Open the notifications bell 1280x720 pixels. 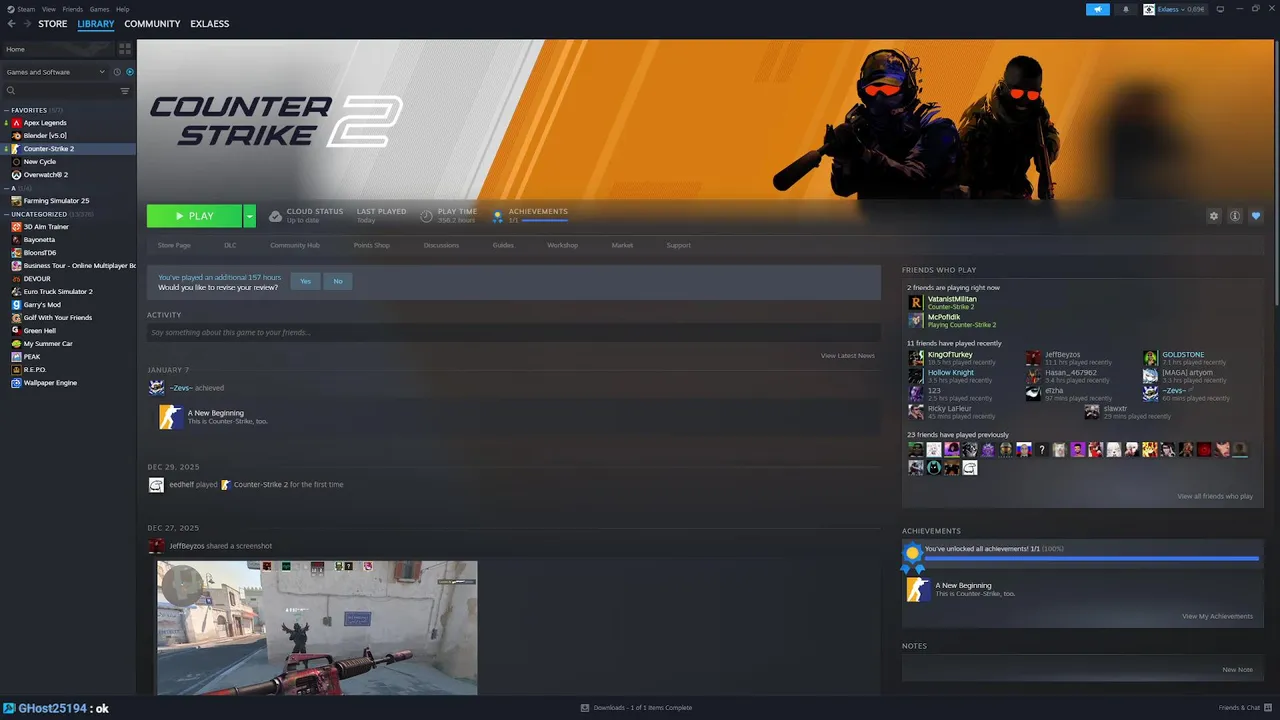1125,9
